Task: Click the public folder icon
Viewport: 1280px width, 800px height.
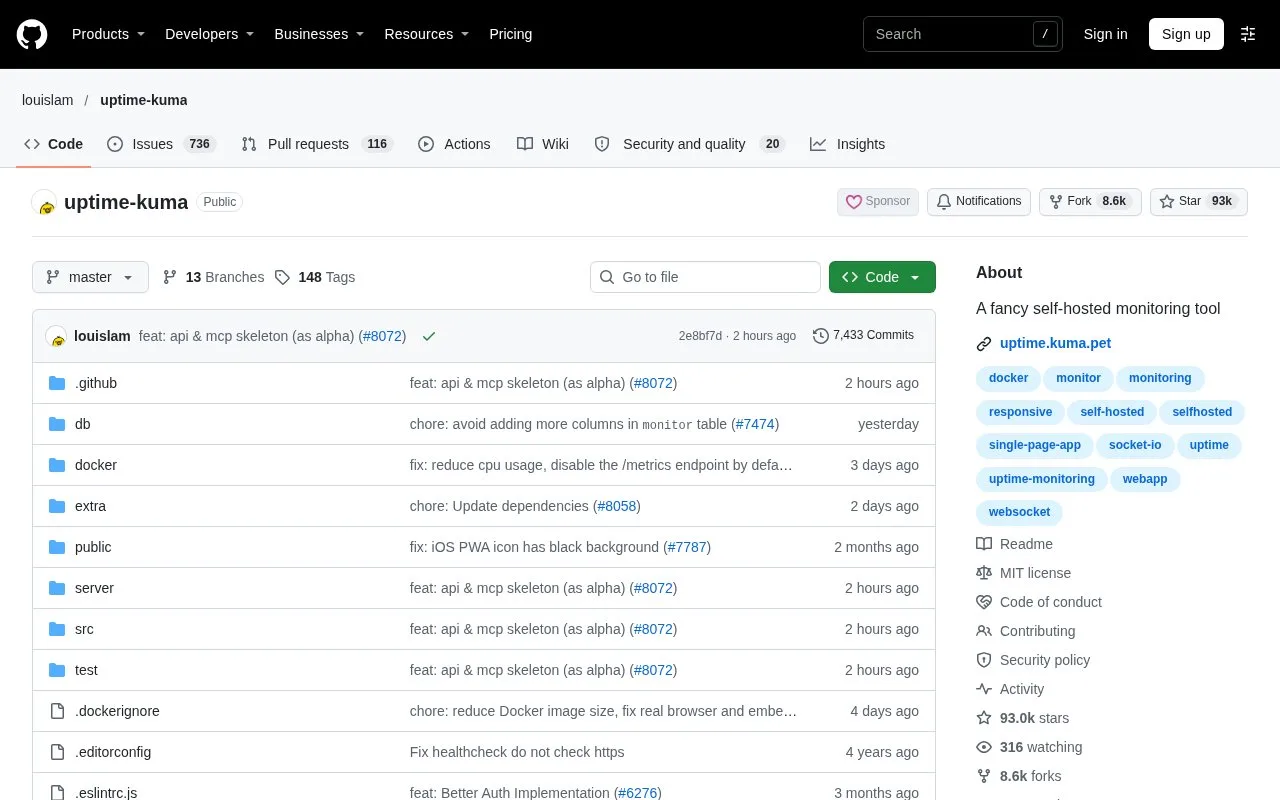Action: click(x=57, y=547)
